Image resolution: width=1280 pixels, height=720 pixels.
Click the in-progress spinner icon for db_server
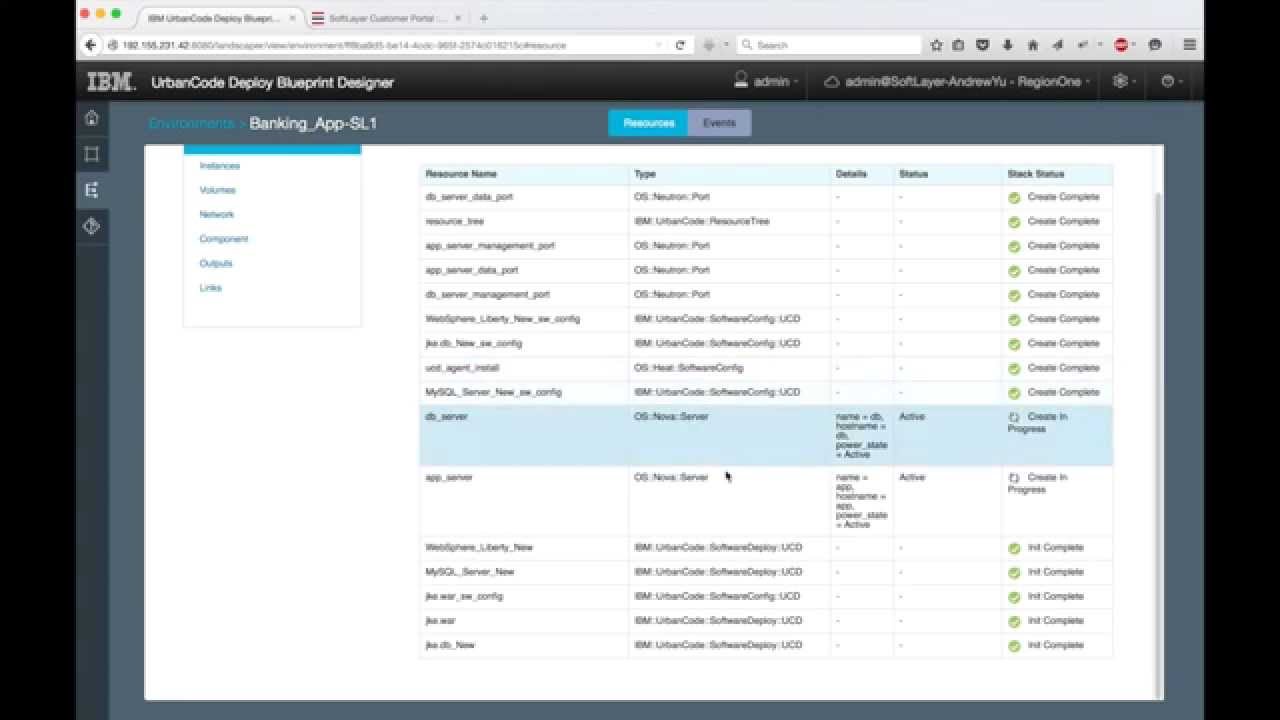1014,416
